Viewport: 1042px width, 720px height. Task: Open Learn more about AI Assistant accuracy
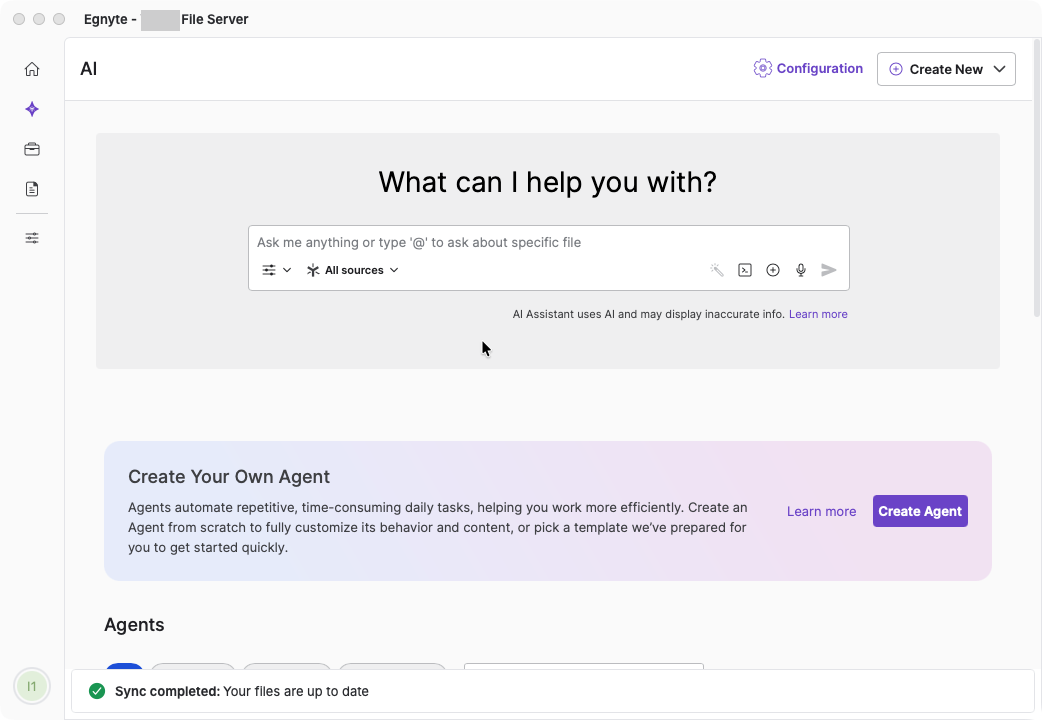[x=818, y=313]
